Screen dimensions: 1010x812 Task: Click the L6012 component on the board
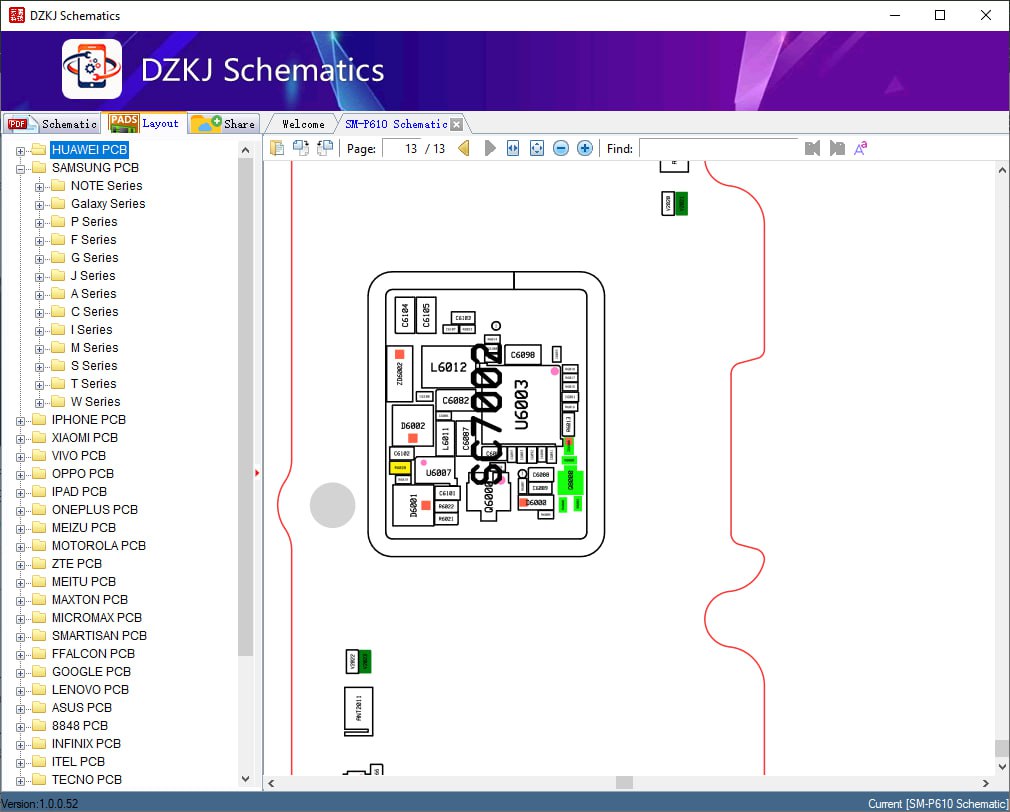pyautogui.click(x=449, y=367)
